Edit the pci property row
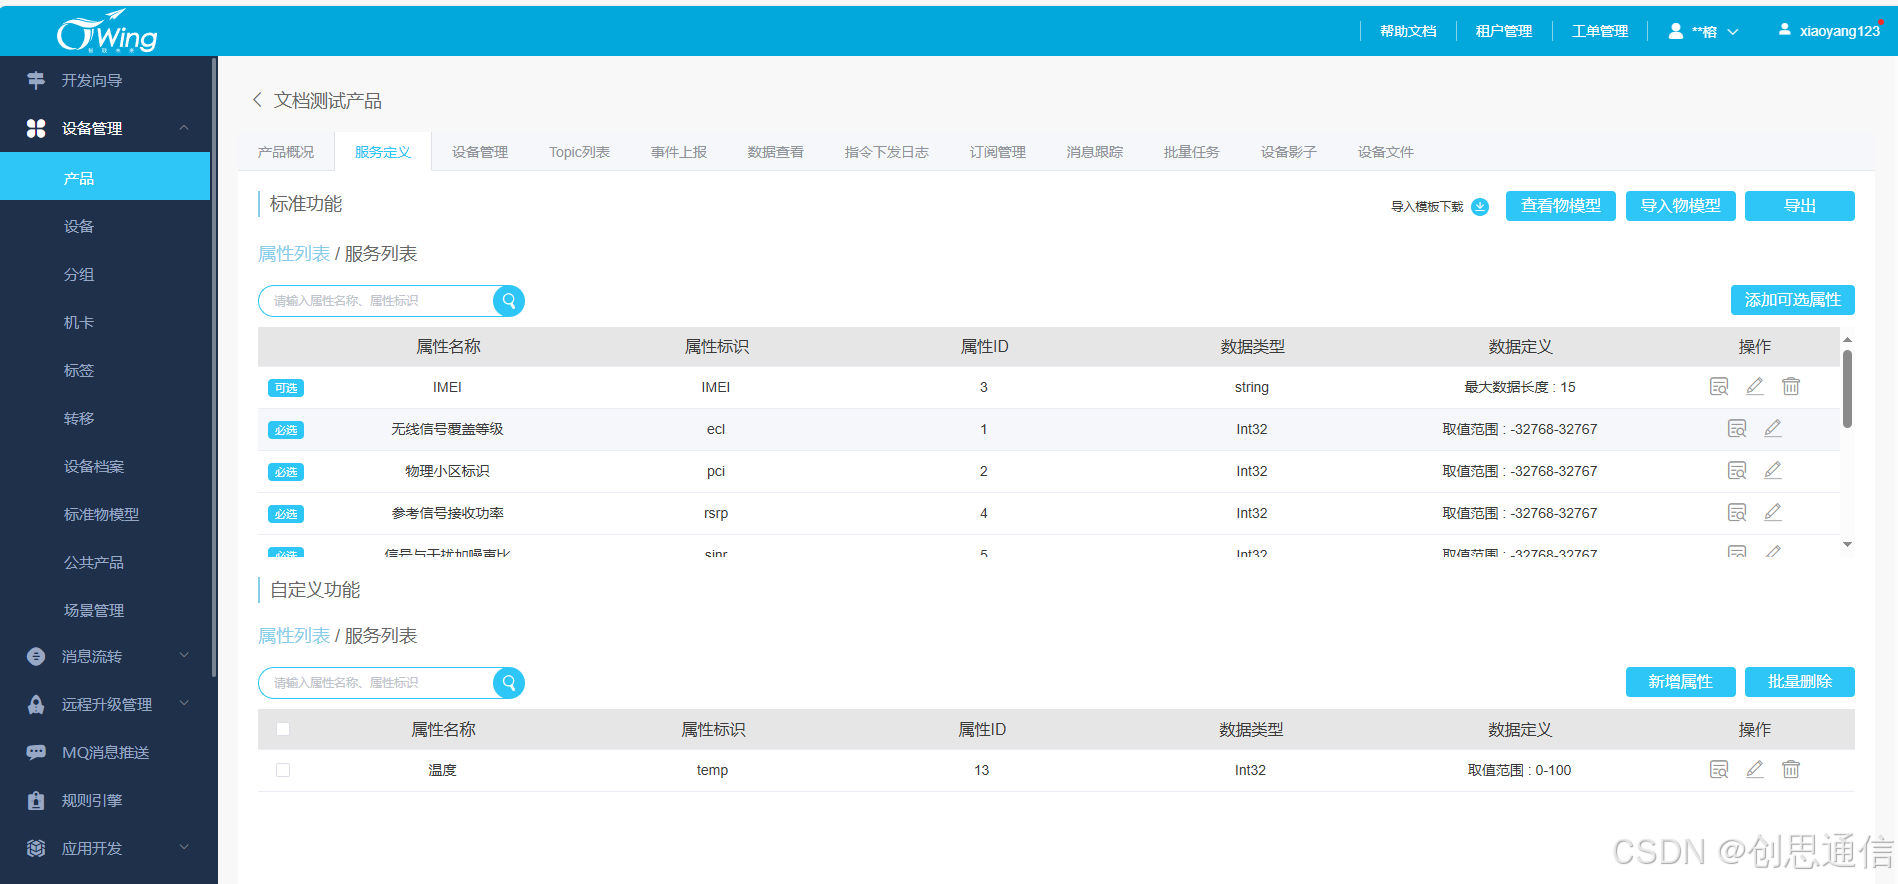Image resolution: width=1898 pixels, height=884 pixels. 1773,471
